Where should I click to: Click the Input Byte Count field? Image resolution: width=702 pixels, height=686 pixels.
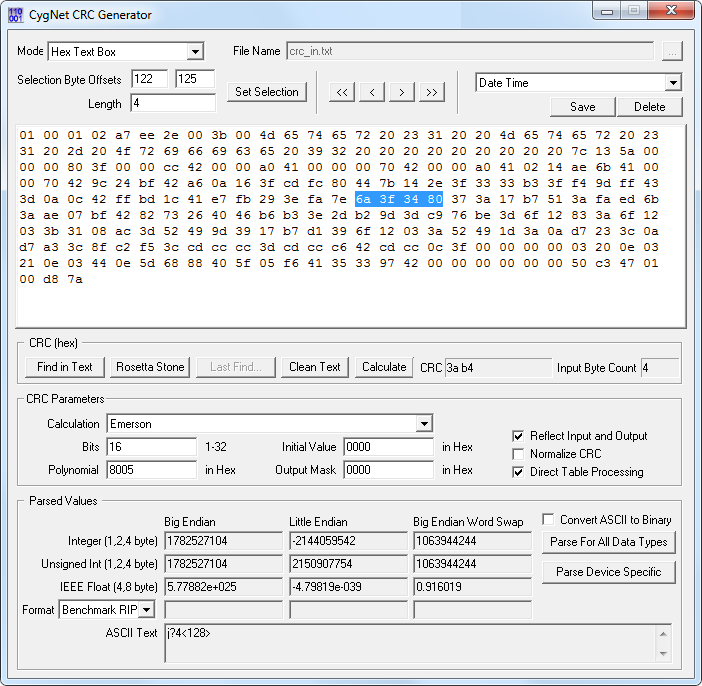pyautogui.click(x=660, y=368)
